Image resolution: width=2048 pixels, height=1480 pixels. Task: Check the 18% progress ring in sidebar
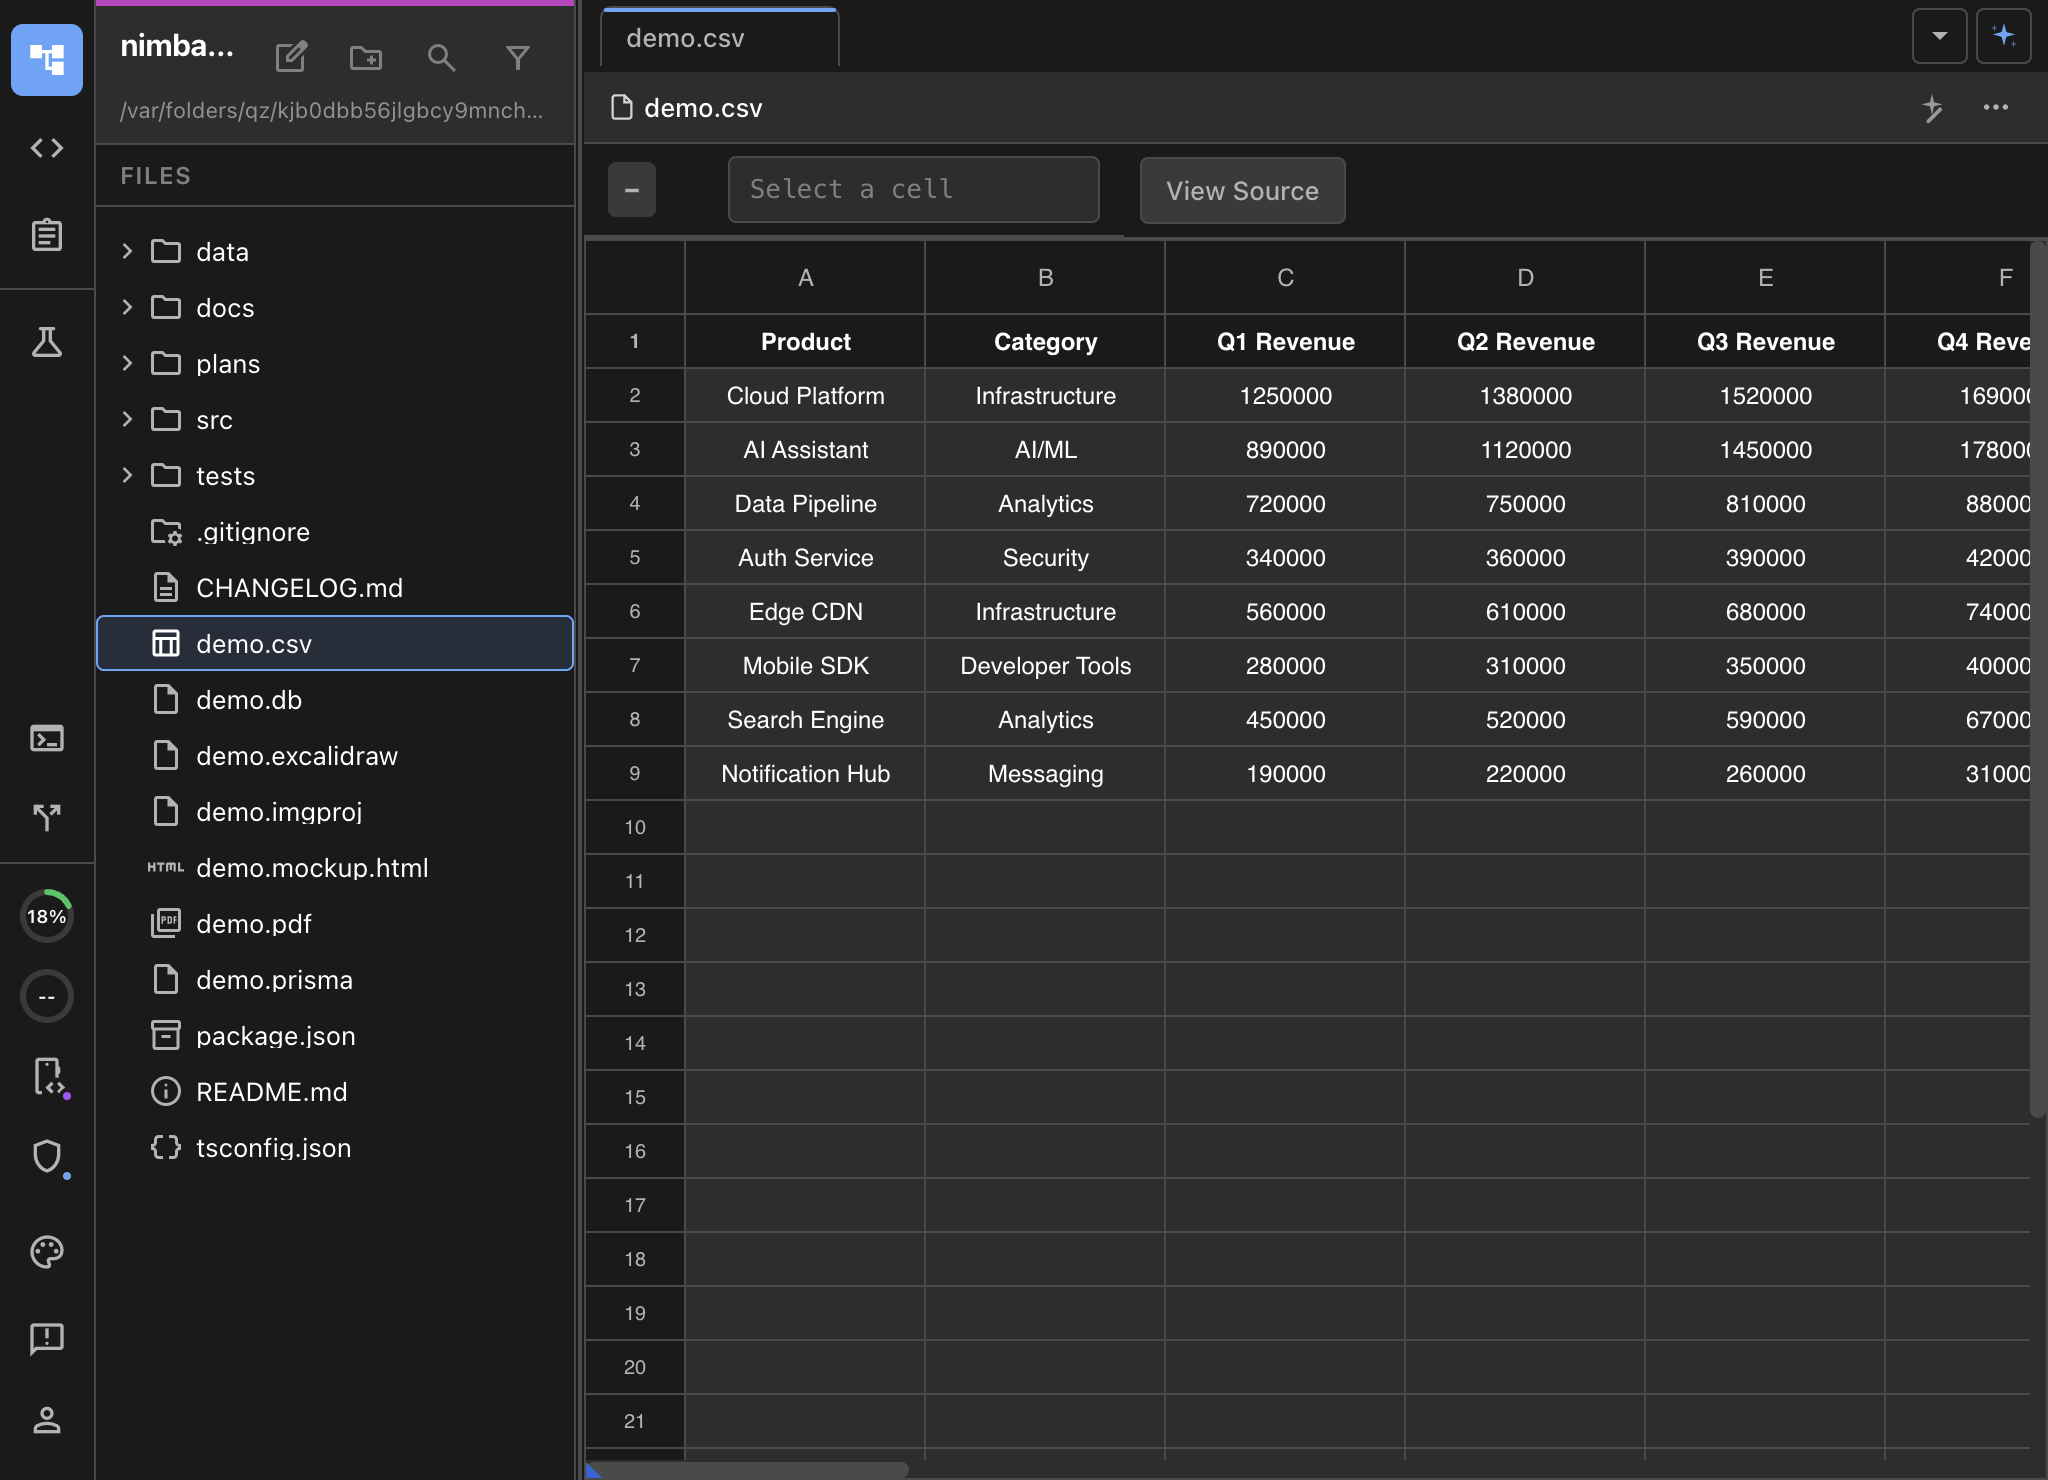(x=47, y=914)
